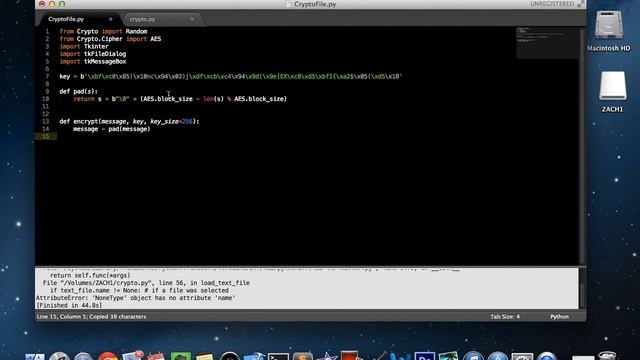
Task: Open Google Chrome from the Dock
Action: pos(108,356)
